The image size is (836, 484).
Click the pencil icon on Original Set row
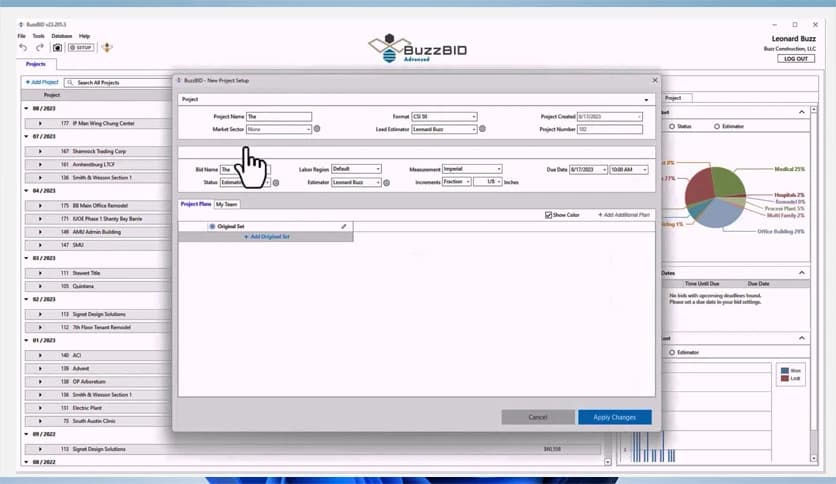(x=344, y=227)
